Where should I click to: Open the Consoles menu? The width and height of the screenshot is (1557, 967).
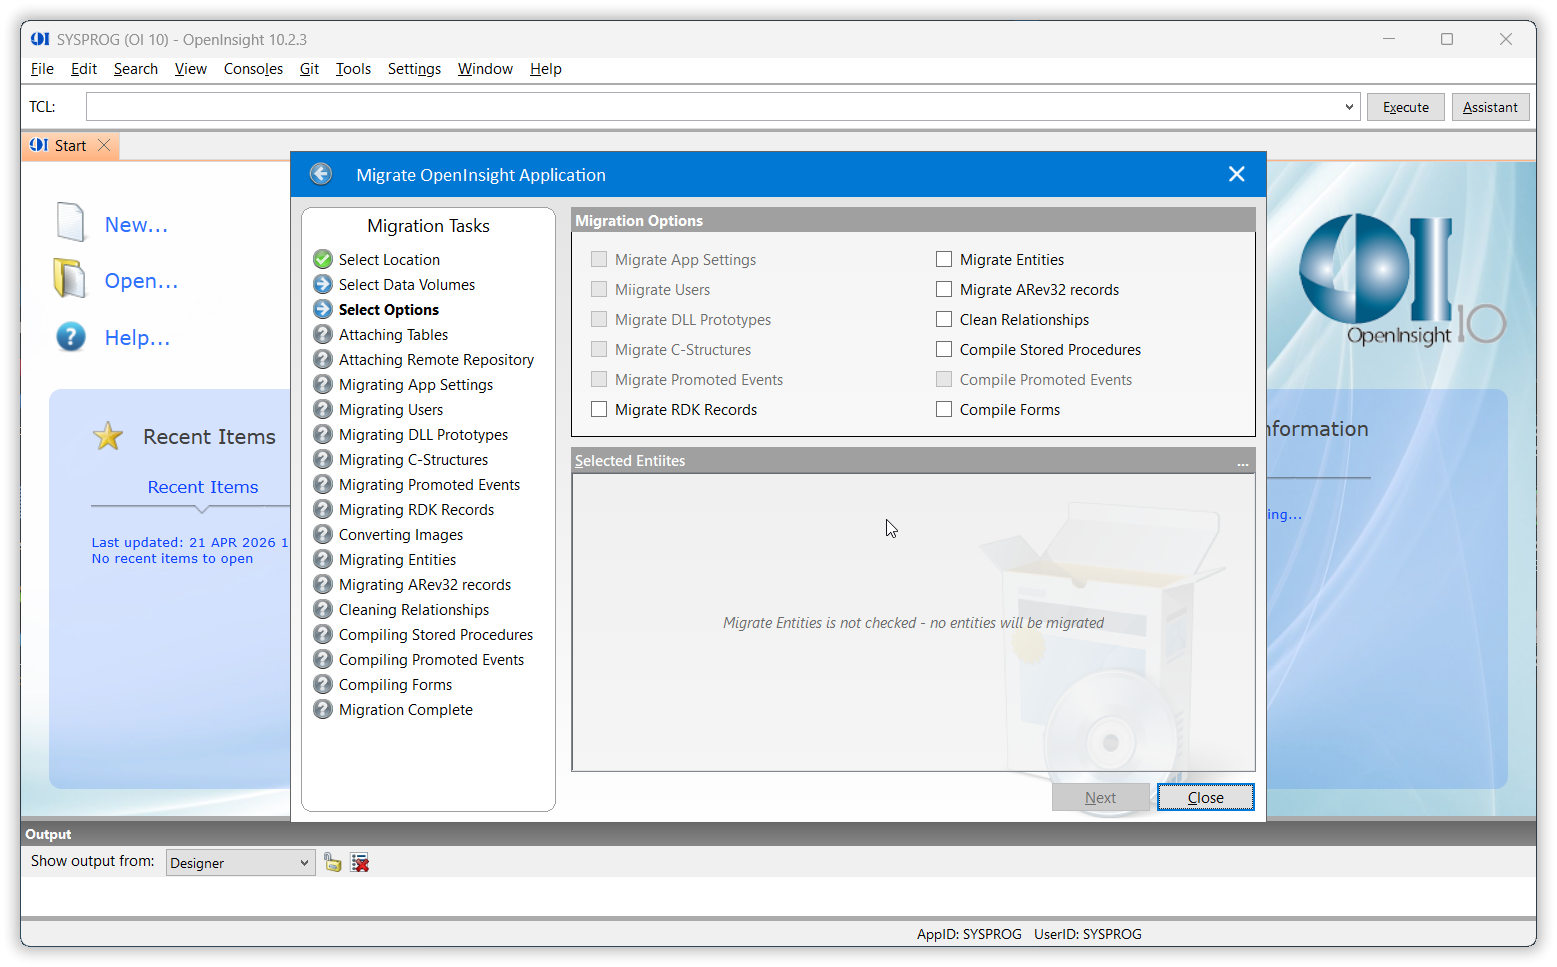[253, 69]
